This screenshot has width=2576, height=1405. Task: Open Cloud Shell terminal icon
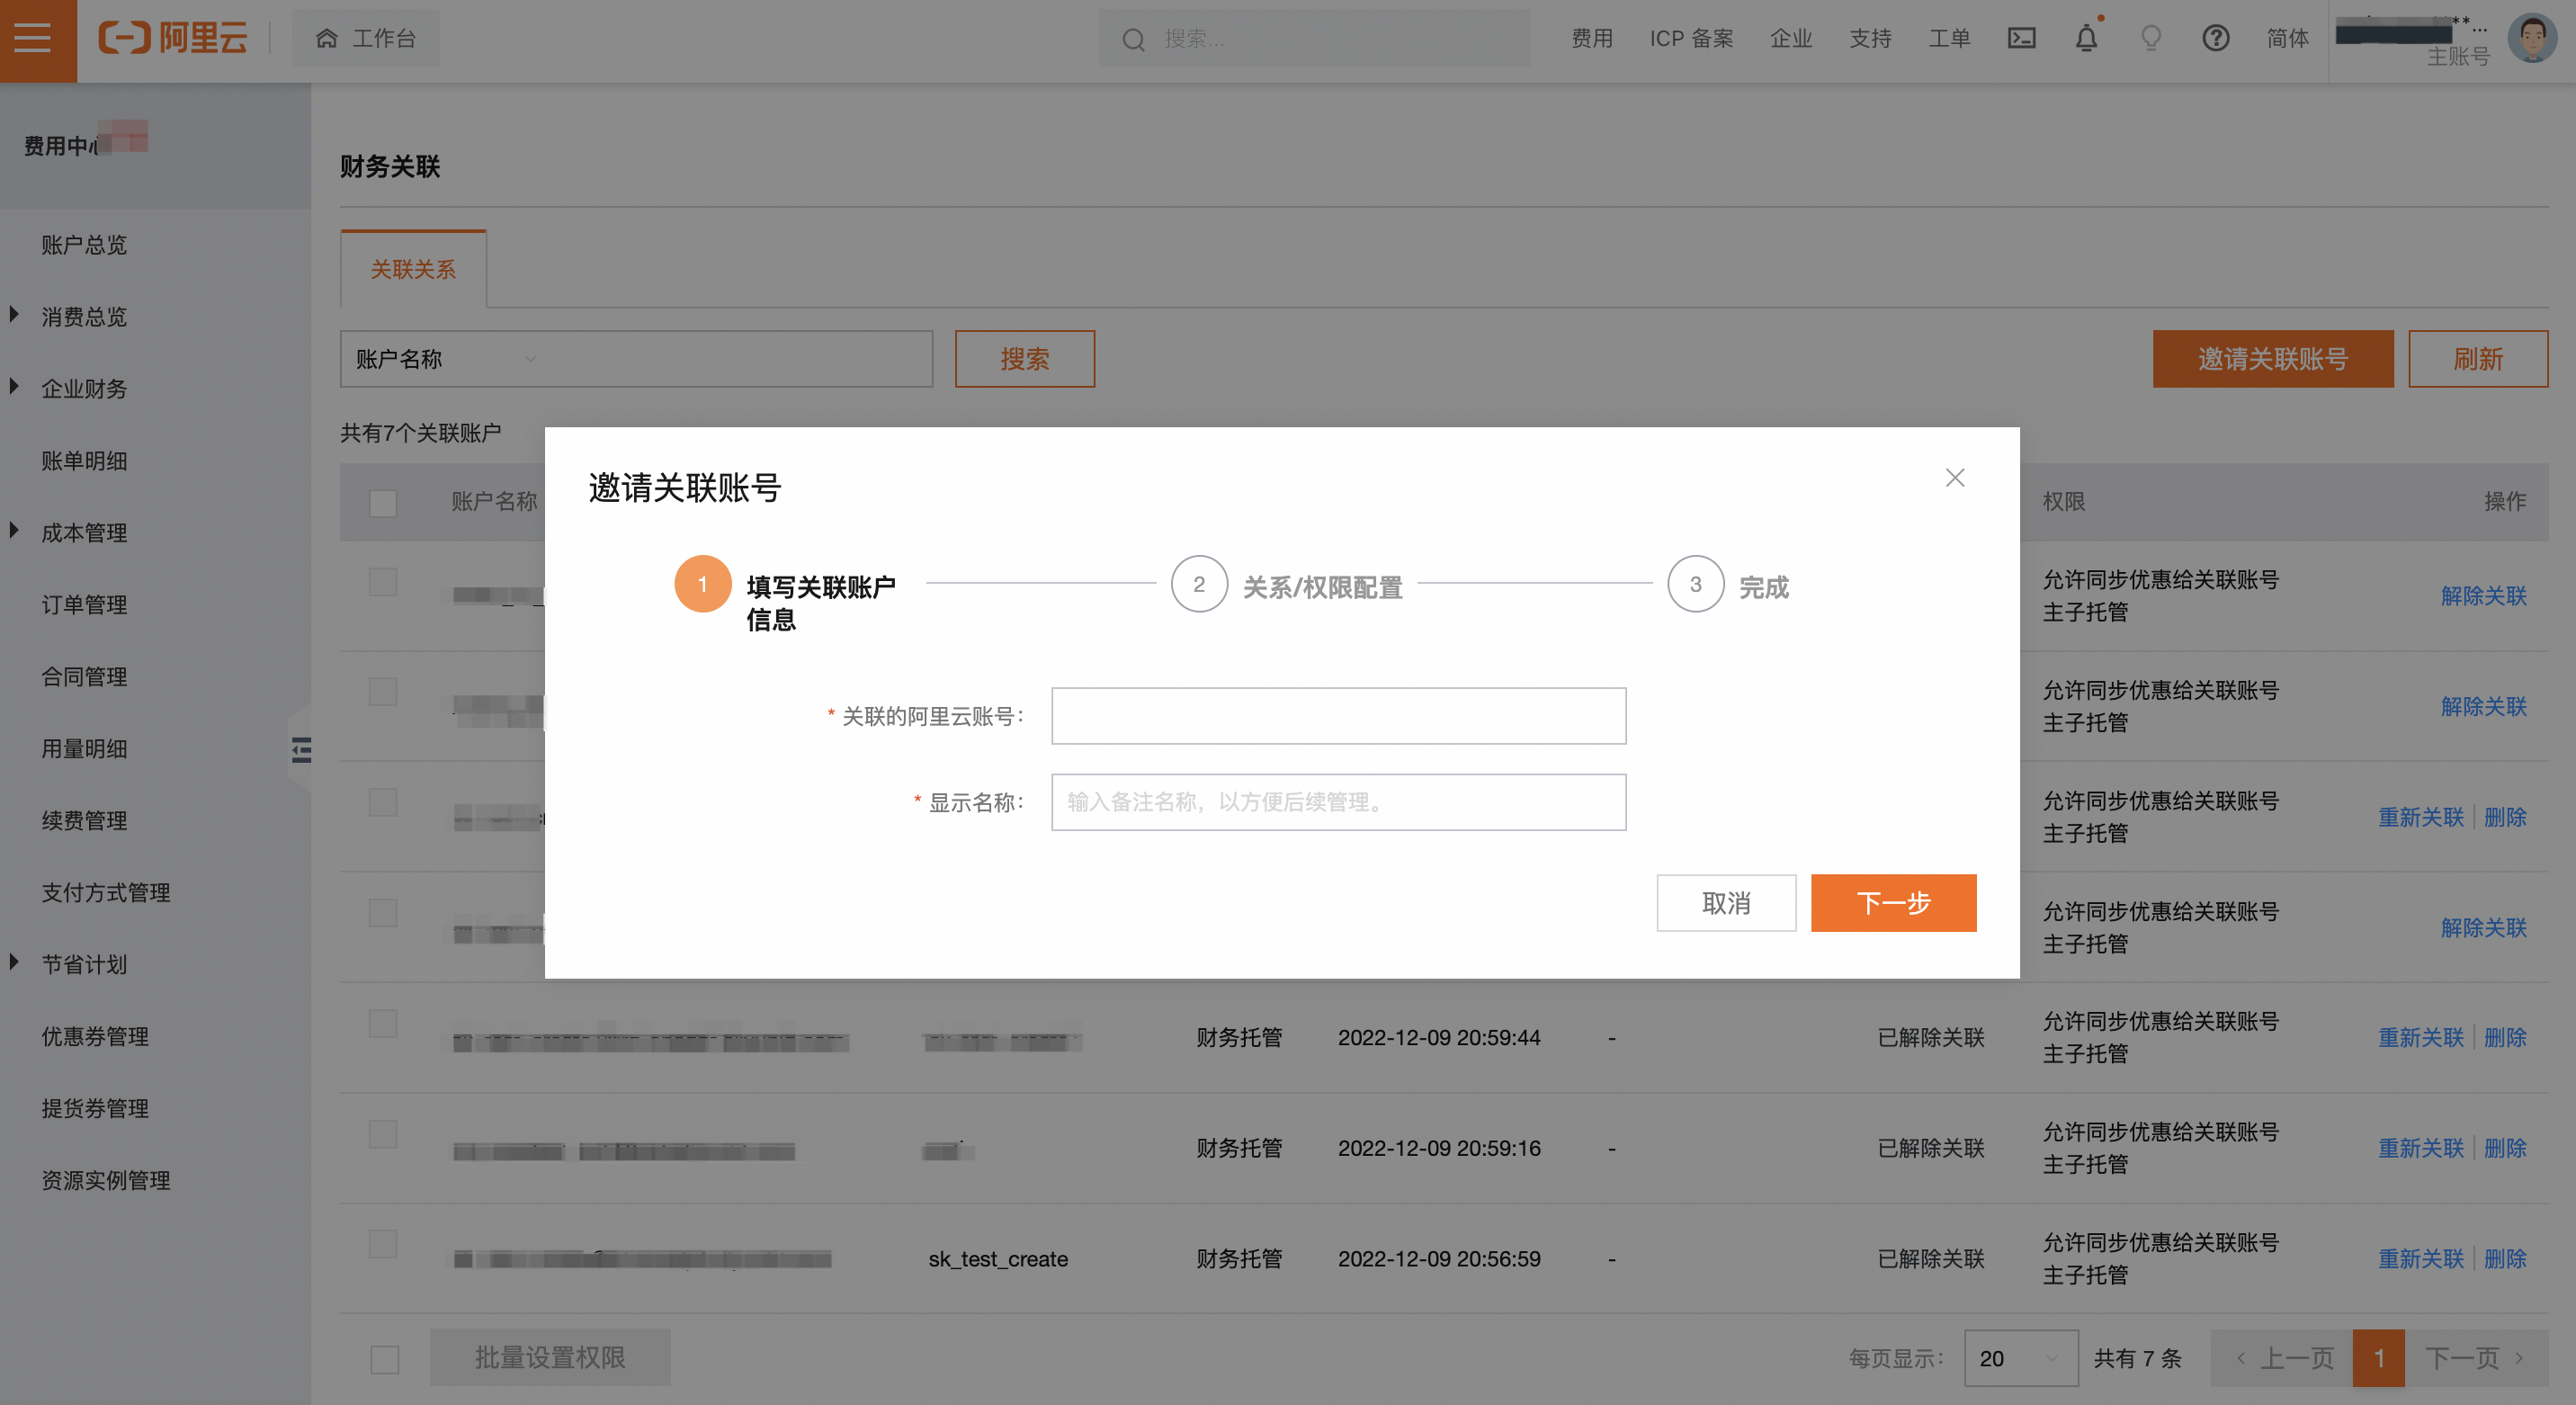coord(2021,39)
